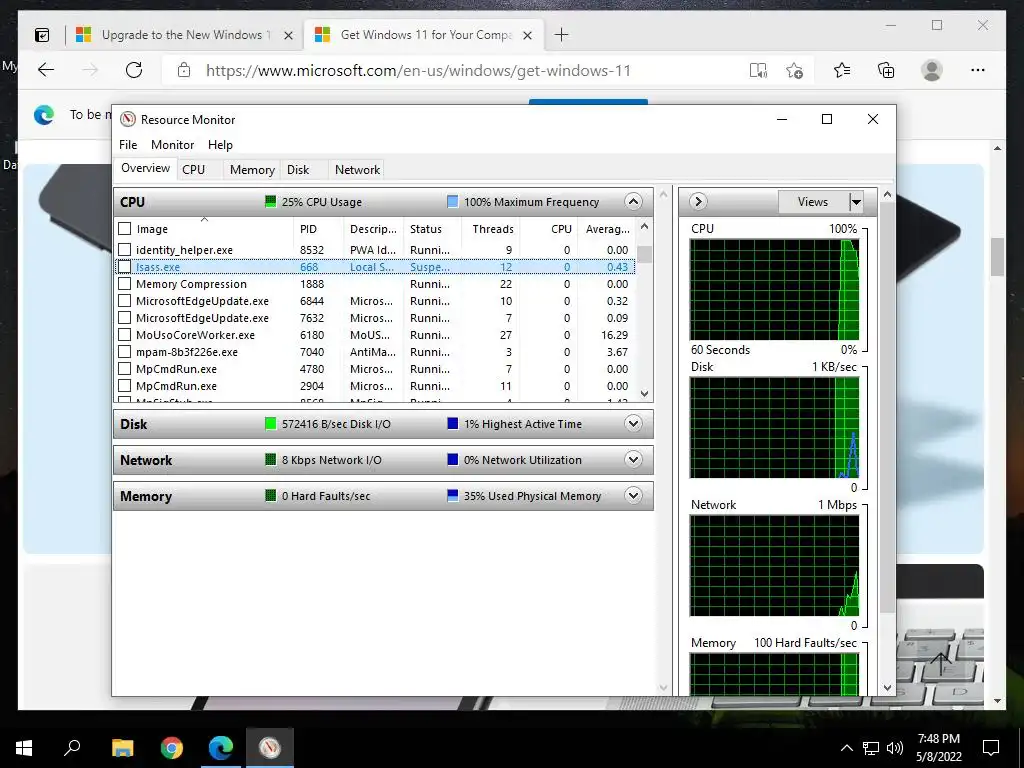
Task: Add this page to favorites star icon
Action: [x=795, y=71]
